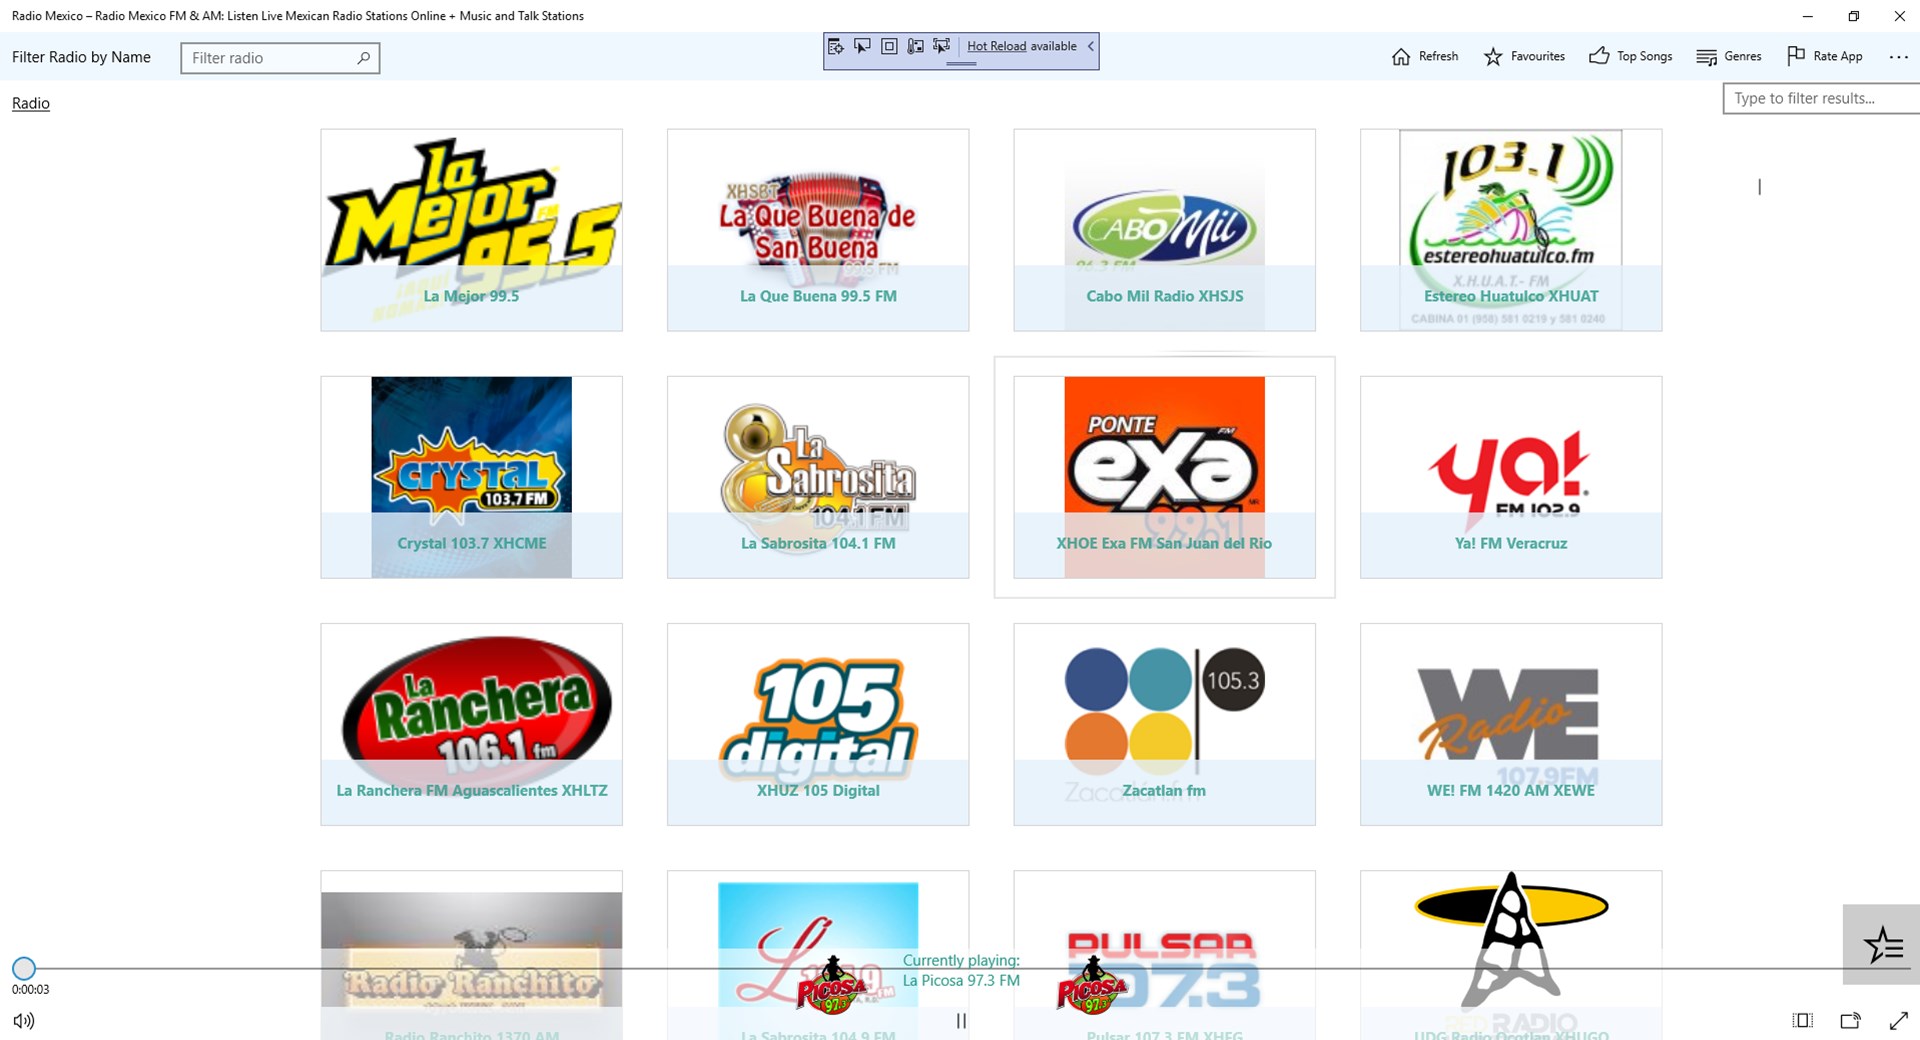
Task: Activate the Select Element debug tool
Action: coord(862,46)
